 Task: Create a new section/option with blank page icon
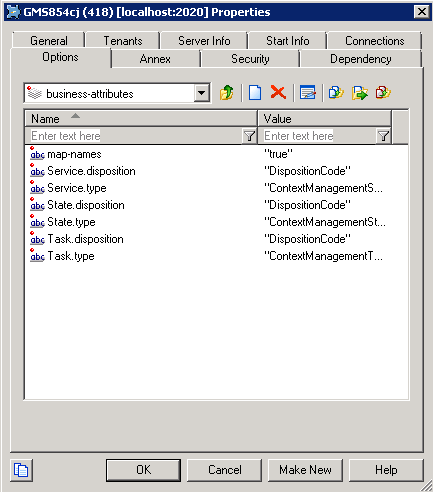tap(255, 93)
